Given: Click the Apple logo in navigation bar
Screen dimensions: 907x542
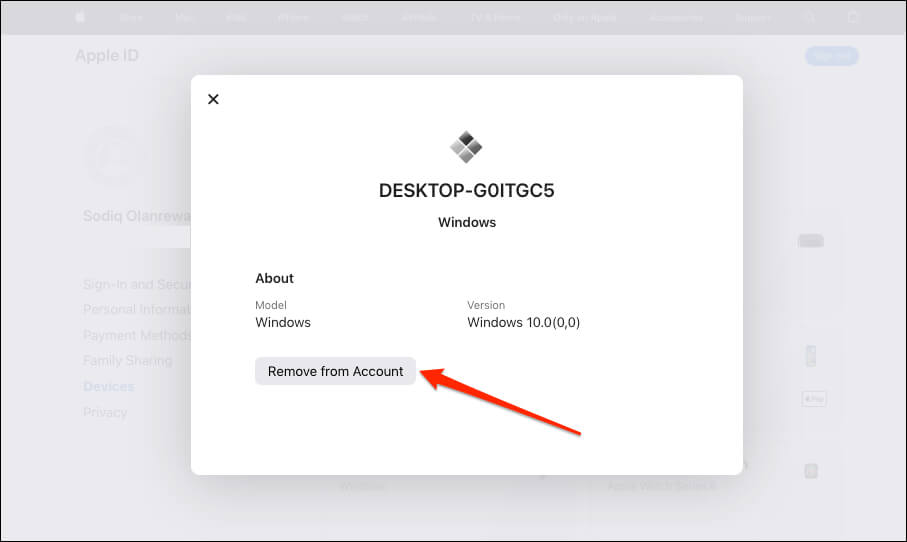Looking at the screenshot, I should tap(80, 17).
